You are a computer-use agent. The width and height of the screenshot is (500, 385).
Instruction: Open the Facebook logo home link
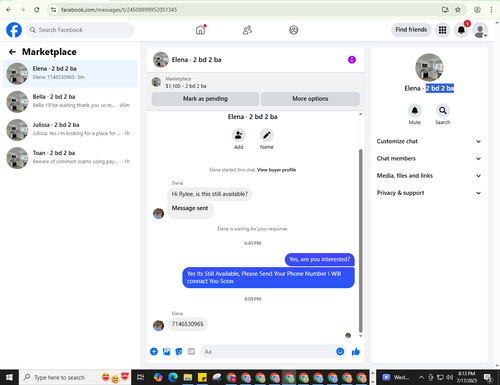pos(14,30)
